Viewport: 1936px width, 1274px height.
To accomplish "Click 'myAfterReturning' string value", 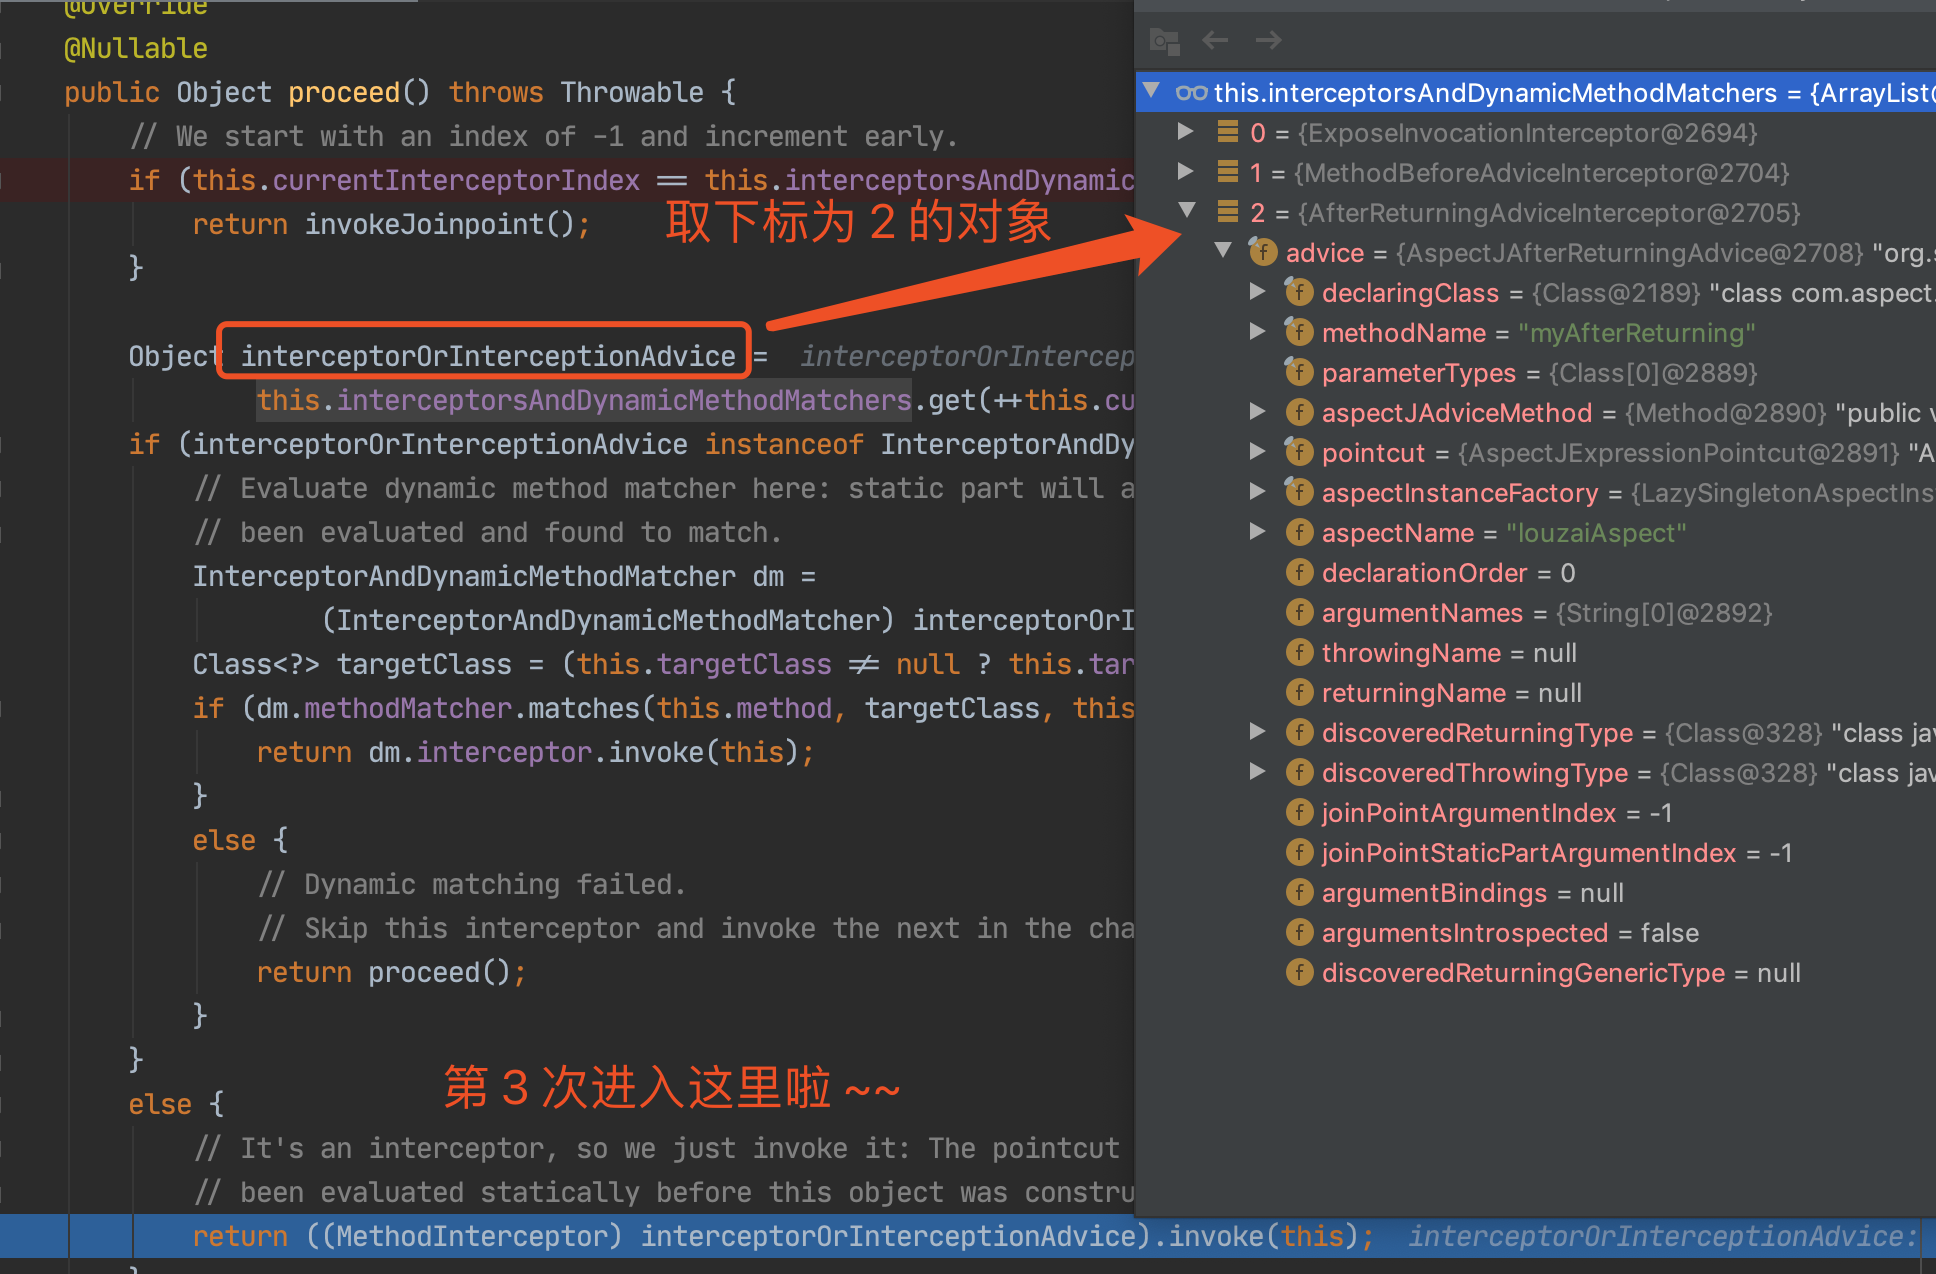I will (1637, 333).
